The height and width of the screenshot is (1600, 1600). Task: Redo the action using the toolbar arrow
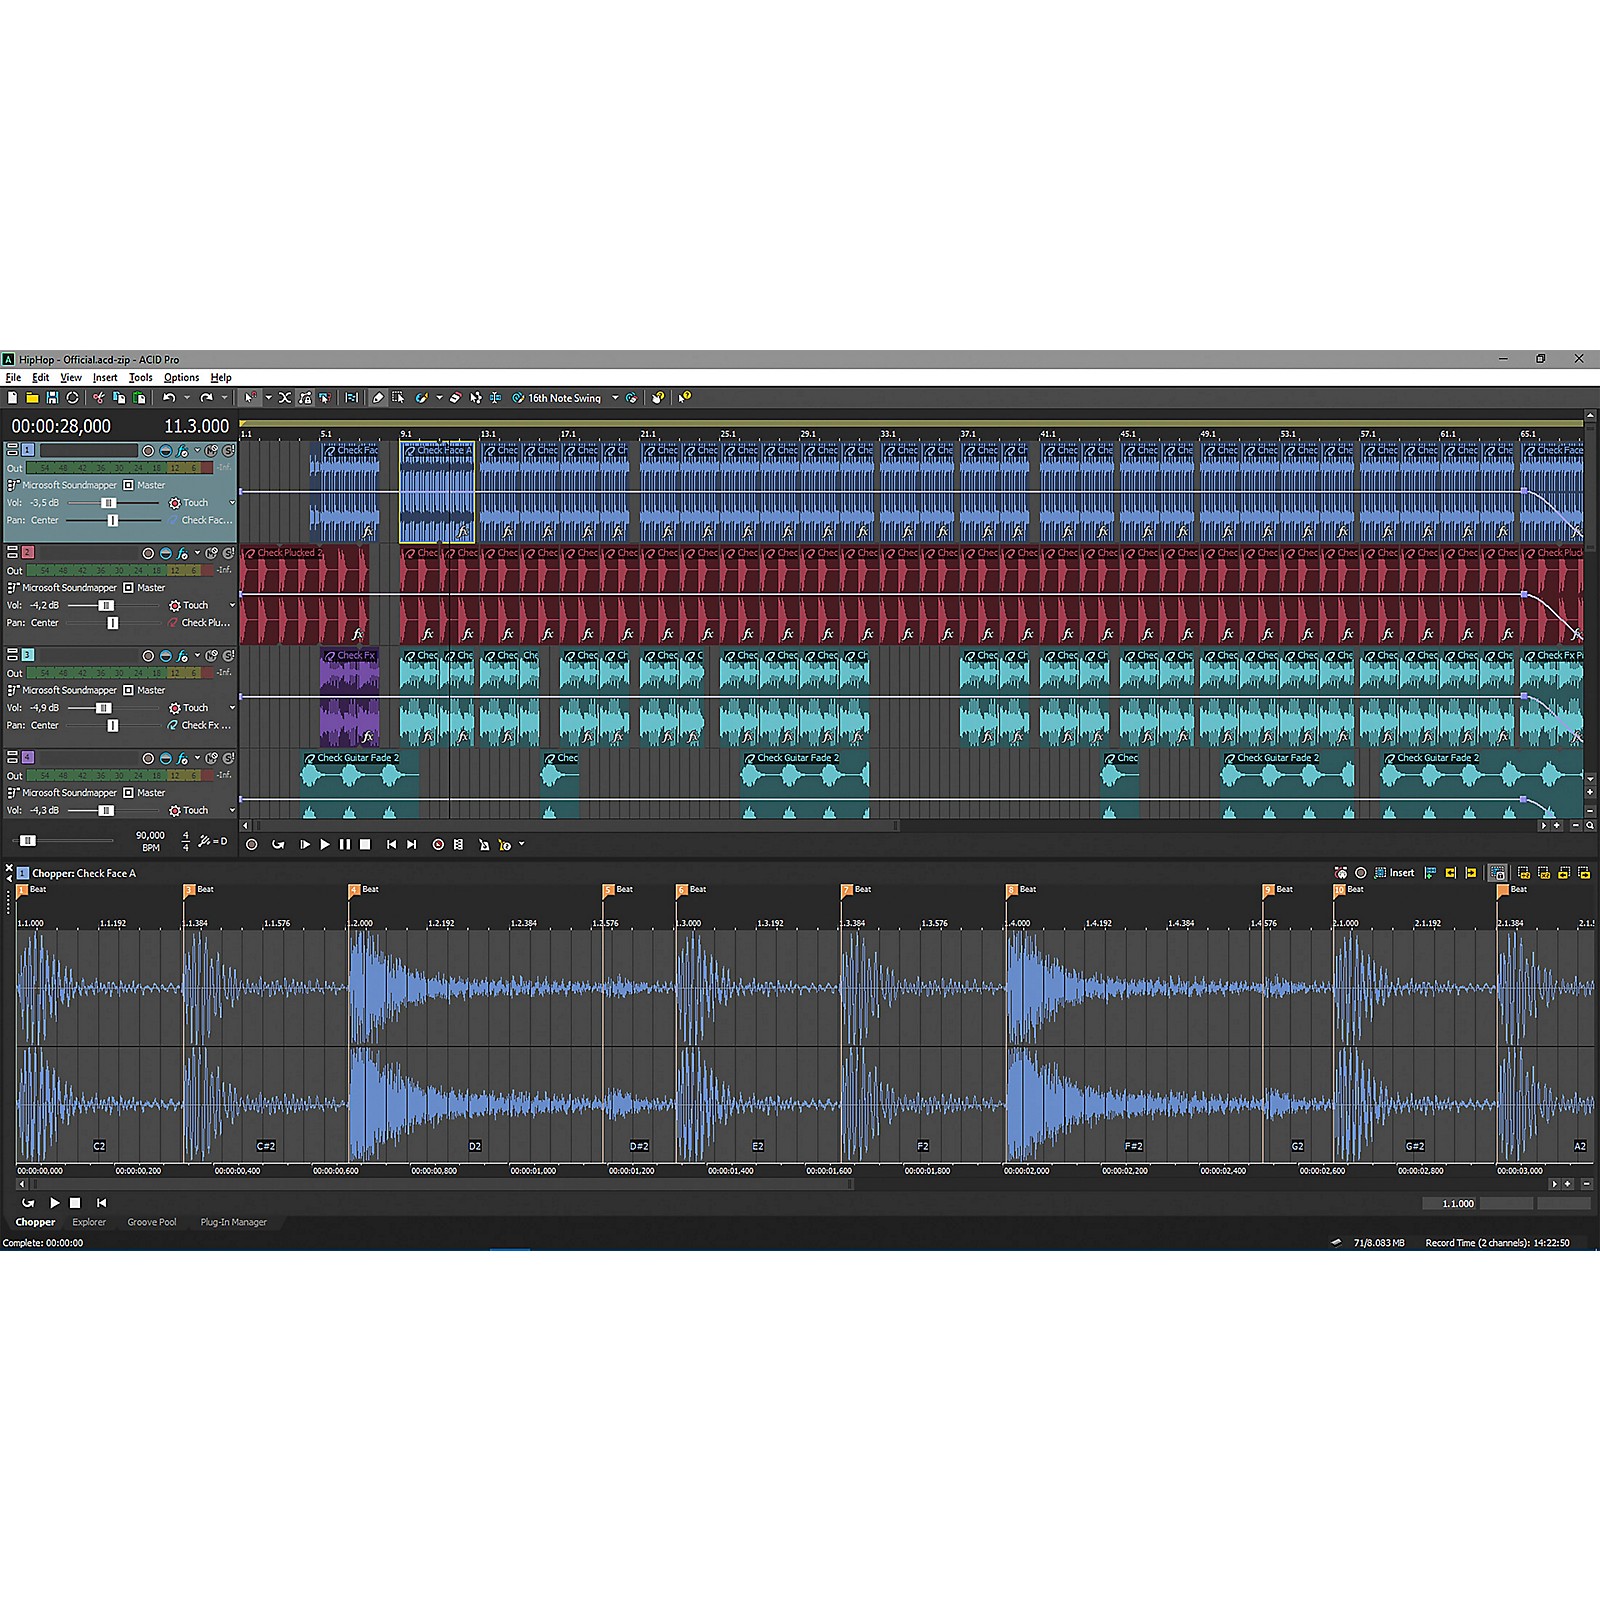tap(206, 398)
